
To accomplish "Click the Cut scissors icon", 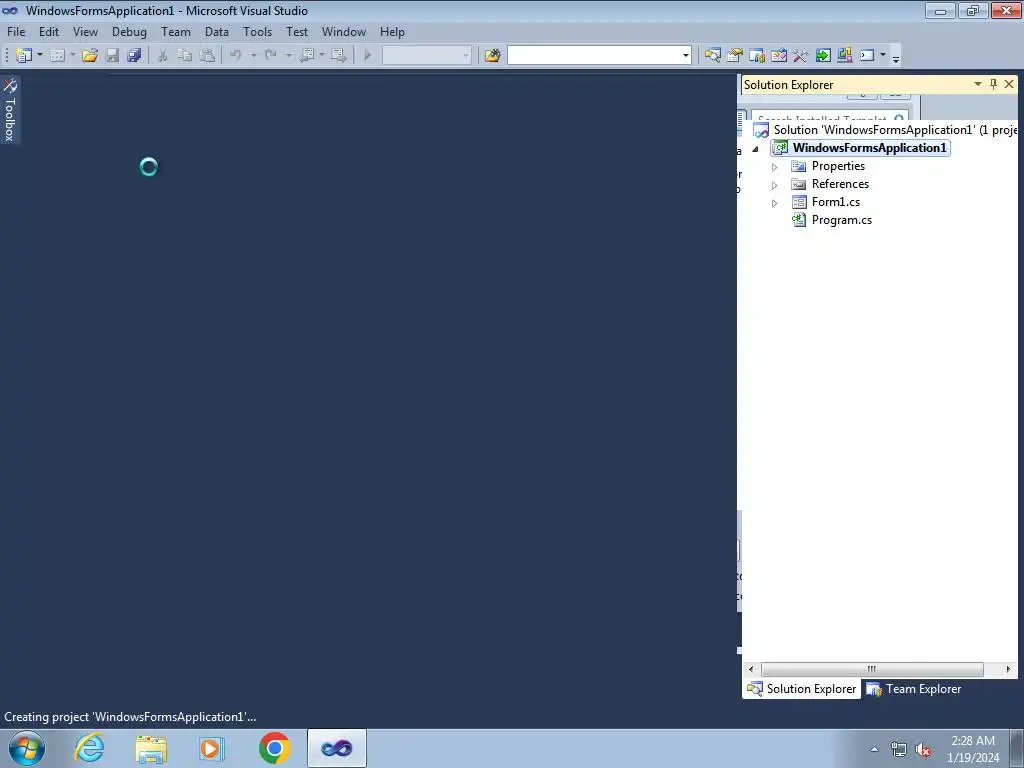I will point(163,56).
